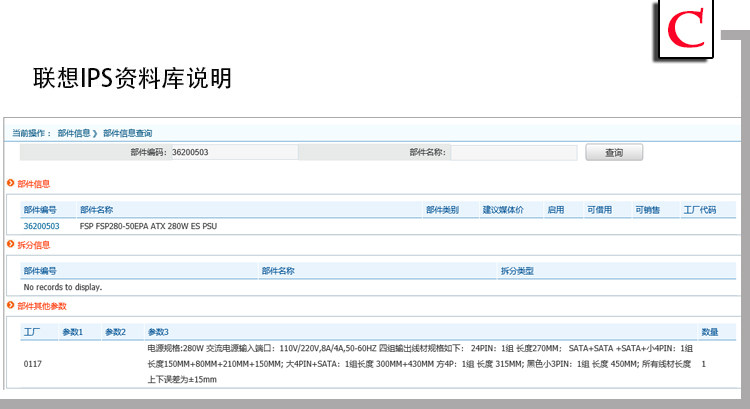The width and height of the screenshot is (750, 409).
Task: Click the 部件其他参数 section title
Action: click(x=42, y=306)
